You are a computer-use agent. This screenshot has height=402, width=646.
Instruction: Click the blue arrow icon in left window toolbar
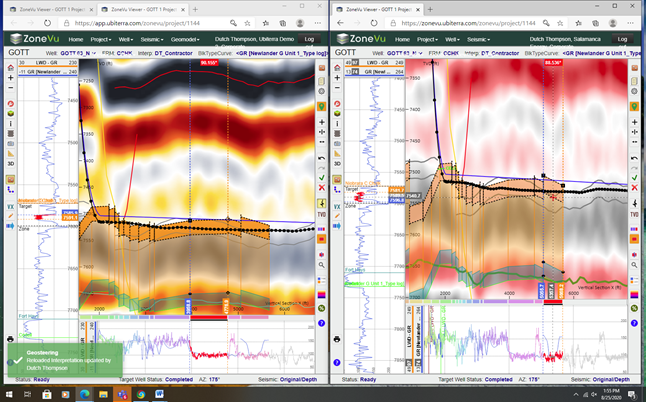tap(11, 226)
